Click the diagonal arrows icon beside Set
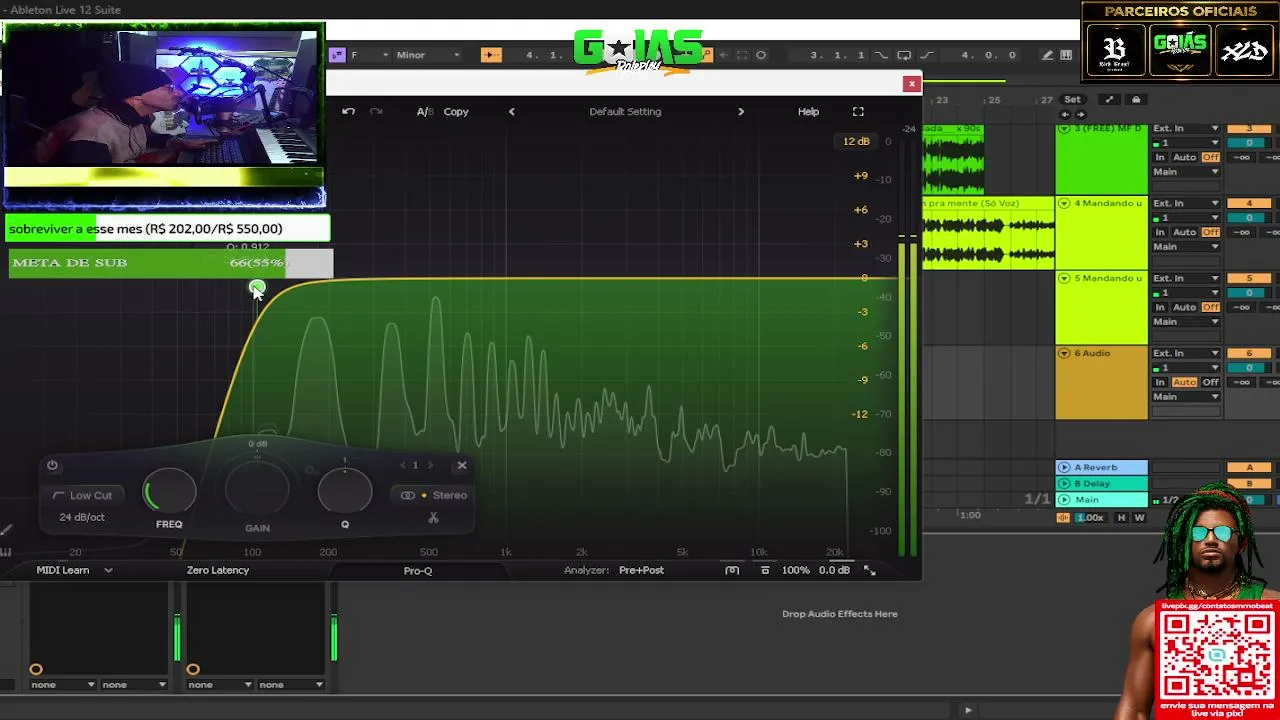This screenshot has height=720, width=1280. [x=1109, y=100]
